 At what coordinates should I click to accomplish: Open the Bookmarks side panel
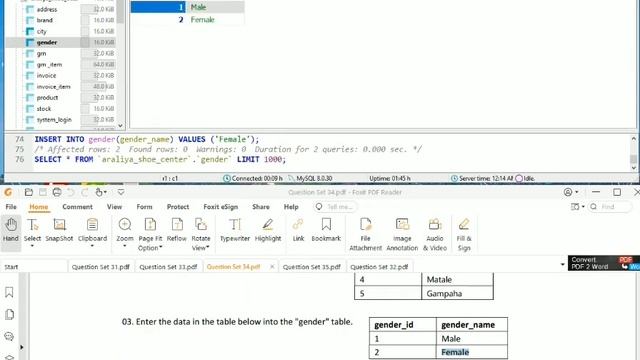pos(9,292)
